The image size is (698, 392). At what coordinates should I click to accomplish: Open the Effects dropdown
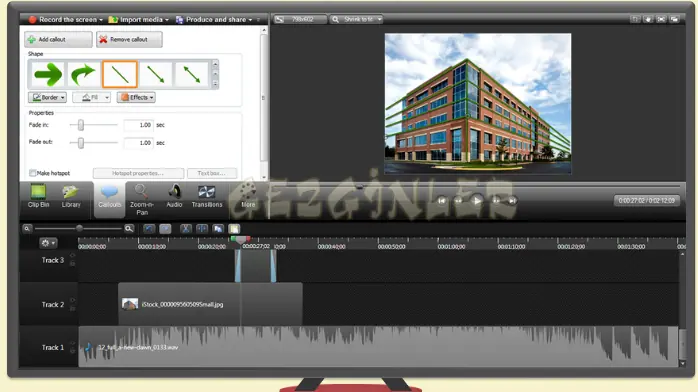136,97
